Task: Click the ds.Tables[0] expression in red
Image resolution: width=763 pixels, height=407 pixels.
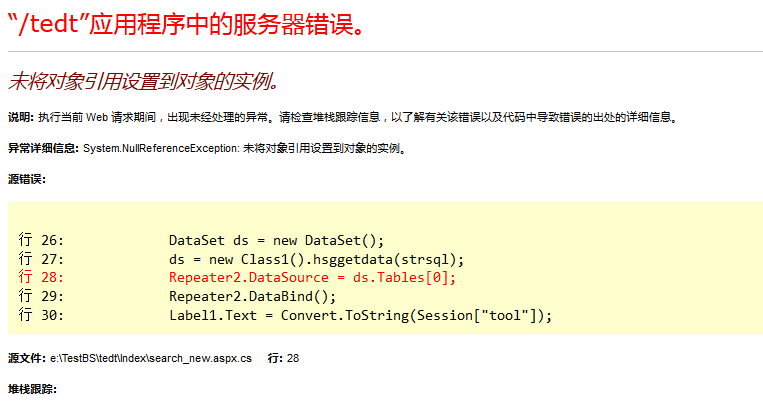Action: [404, 278]
